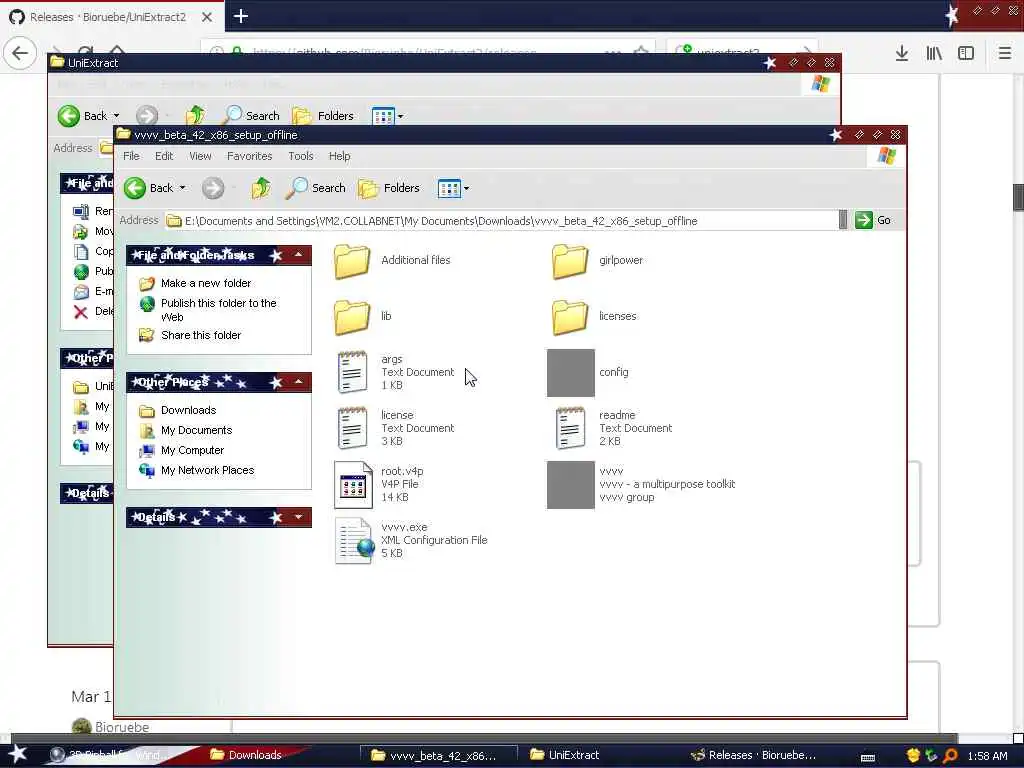The image size is (1024, 768).
Task: Click Publish this folder to the Web
Action: click(x=218, y=310)
